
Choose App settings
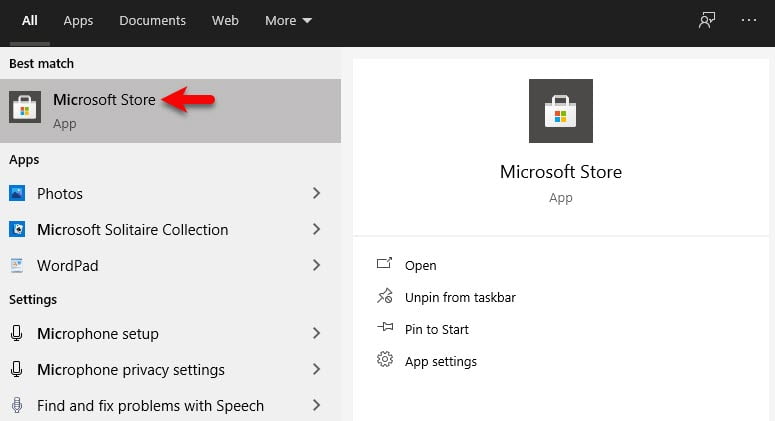coord(441,362)
